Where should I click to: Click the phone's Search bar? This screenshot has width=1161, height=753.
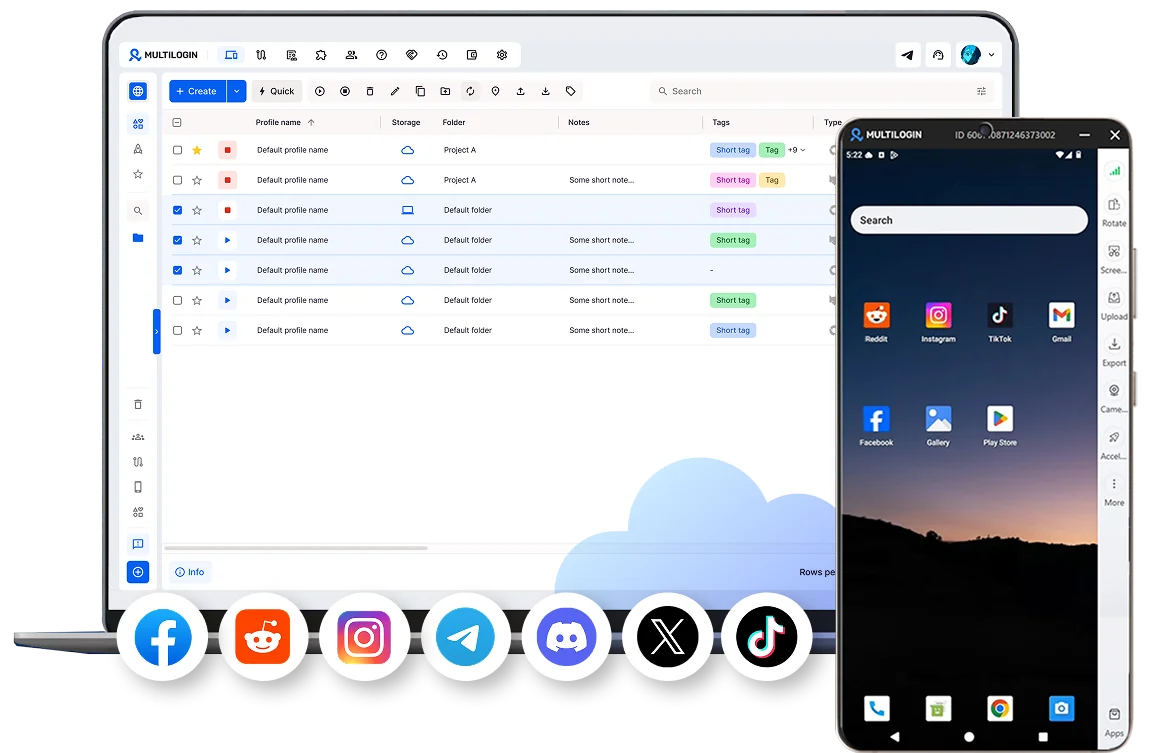pyautogui.click(x=968, y=220)
